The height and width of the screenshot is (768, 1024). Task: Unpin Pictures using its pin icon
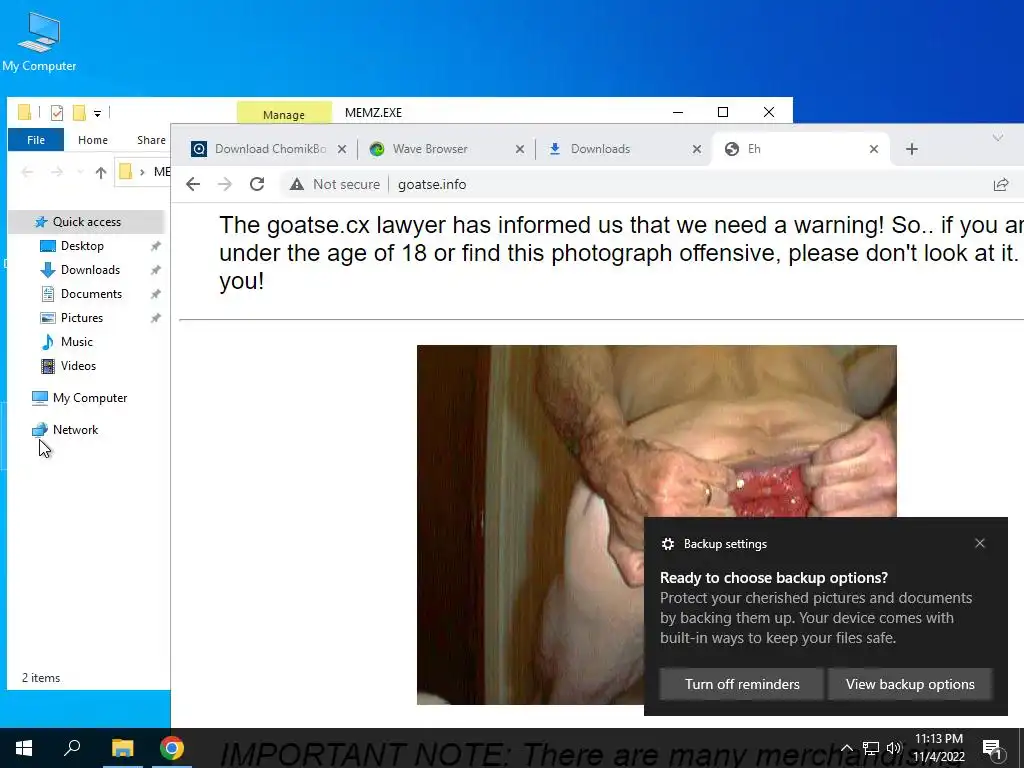pos(155,319)
